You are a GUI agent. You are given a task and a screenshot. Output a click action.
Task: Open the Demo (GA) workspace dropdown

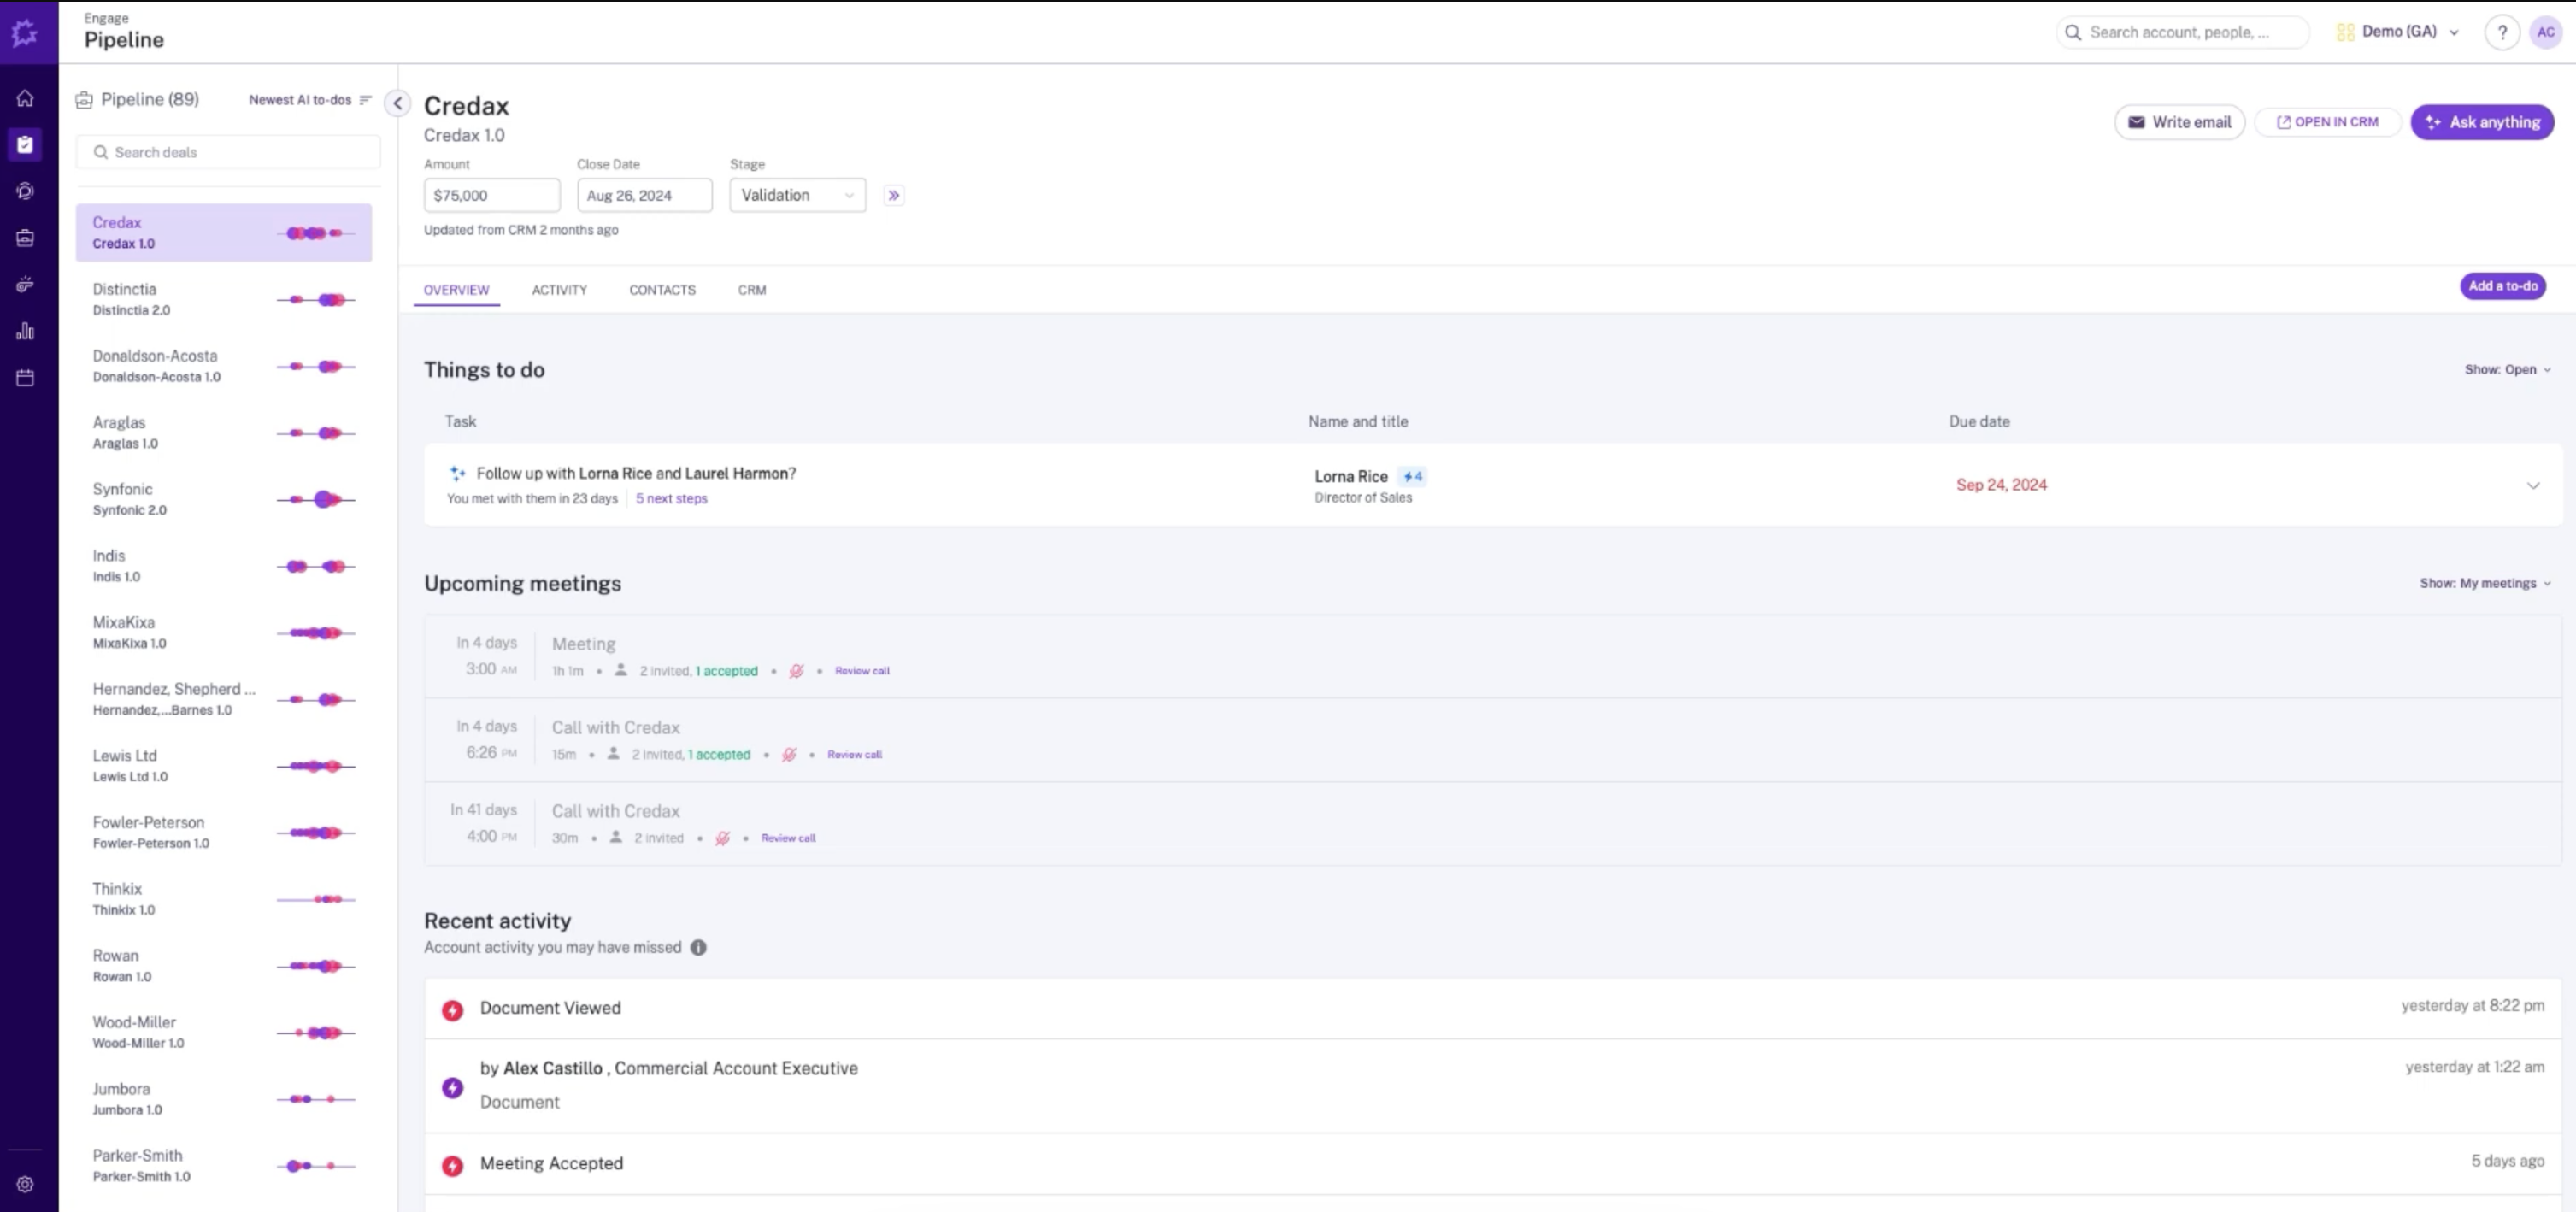tap(2397, 32)
